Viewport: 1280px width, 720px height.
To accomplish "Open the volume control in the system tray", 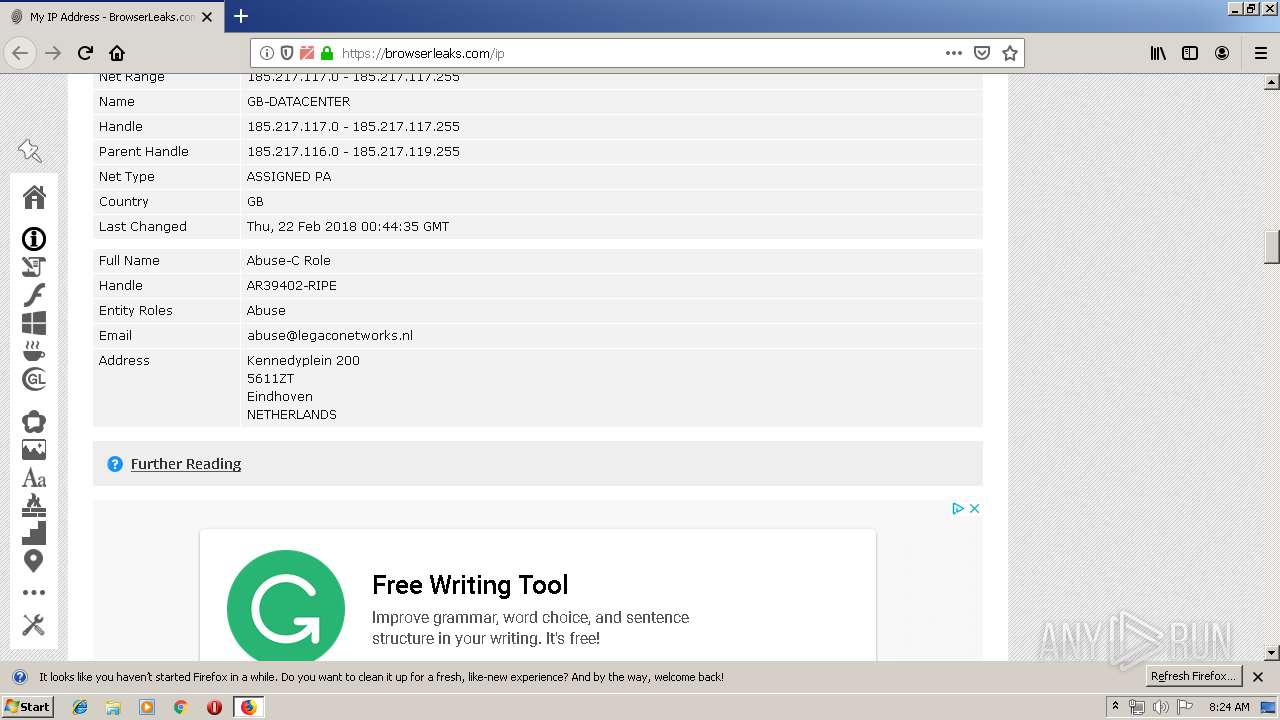I will pos(1160,707).
